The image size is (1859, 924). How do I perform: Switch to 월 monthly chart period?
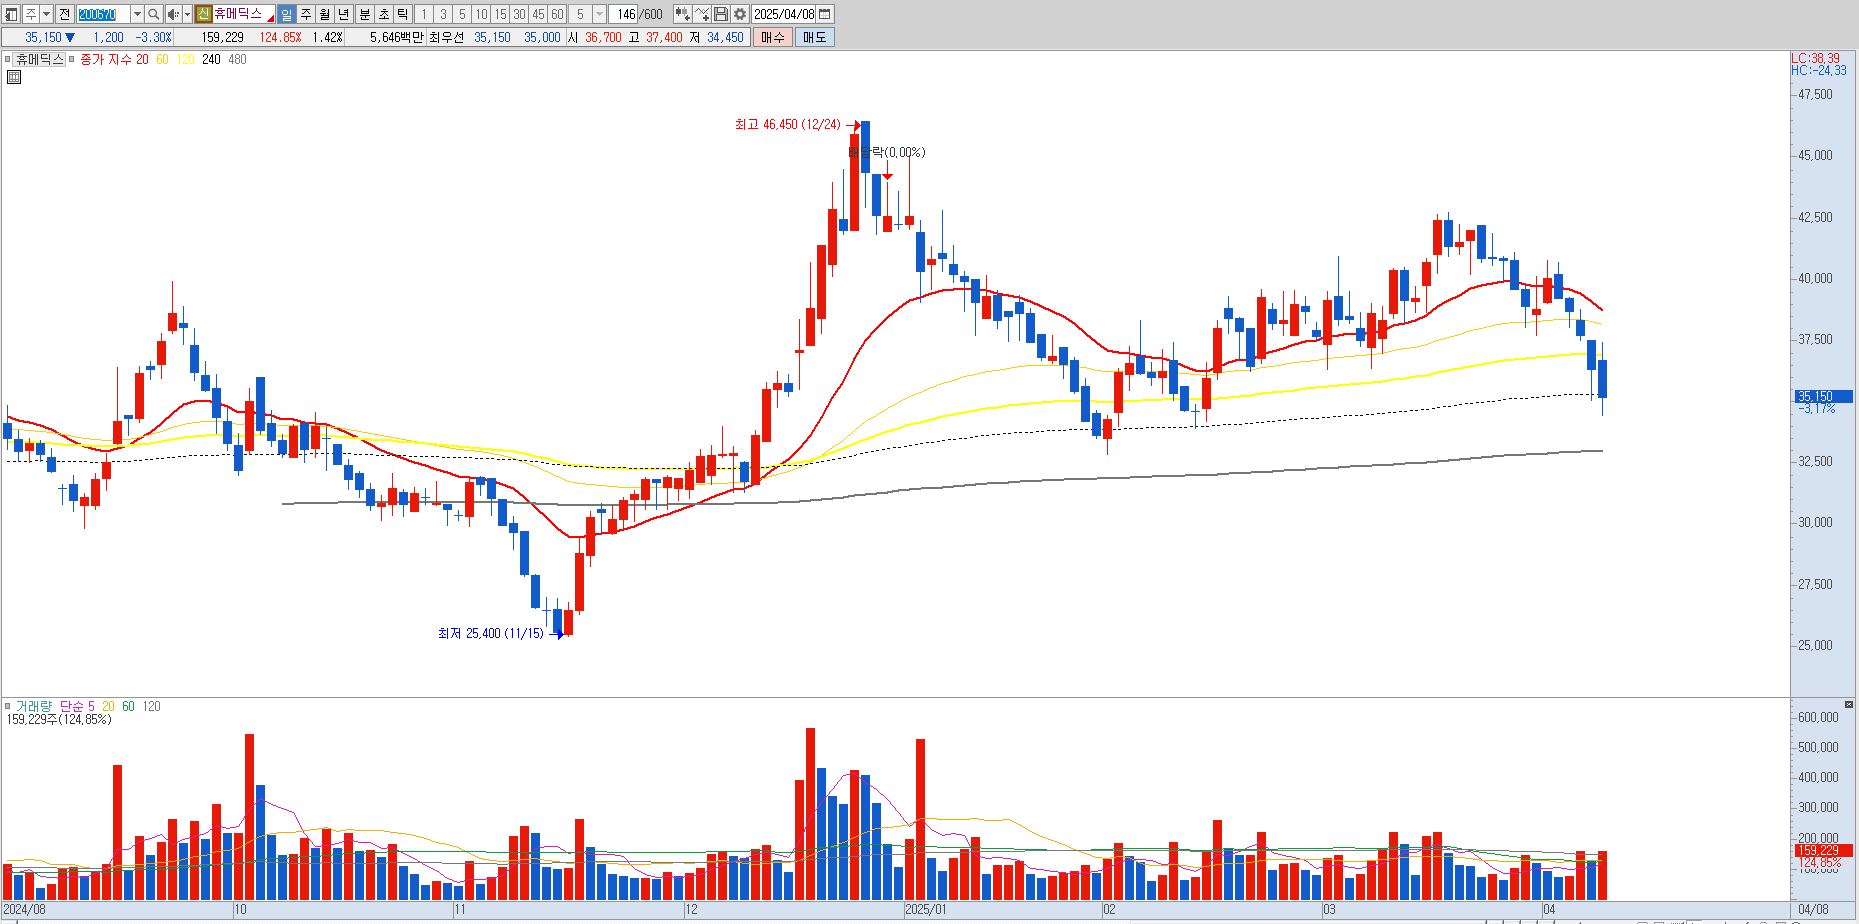tap(325, 14)
